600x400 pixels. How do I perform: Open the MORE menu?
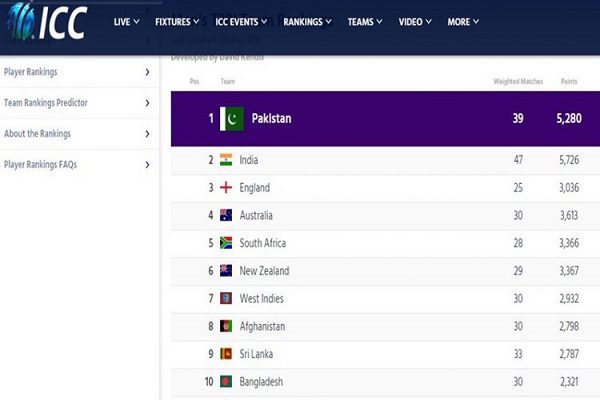(x=463, y=22)
